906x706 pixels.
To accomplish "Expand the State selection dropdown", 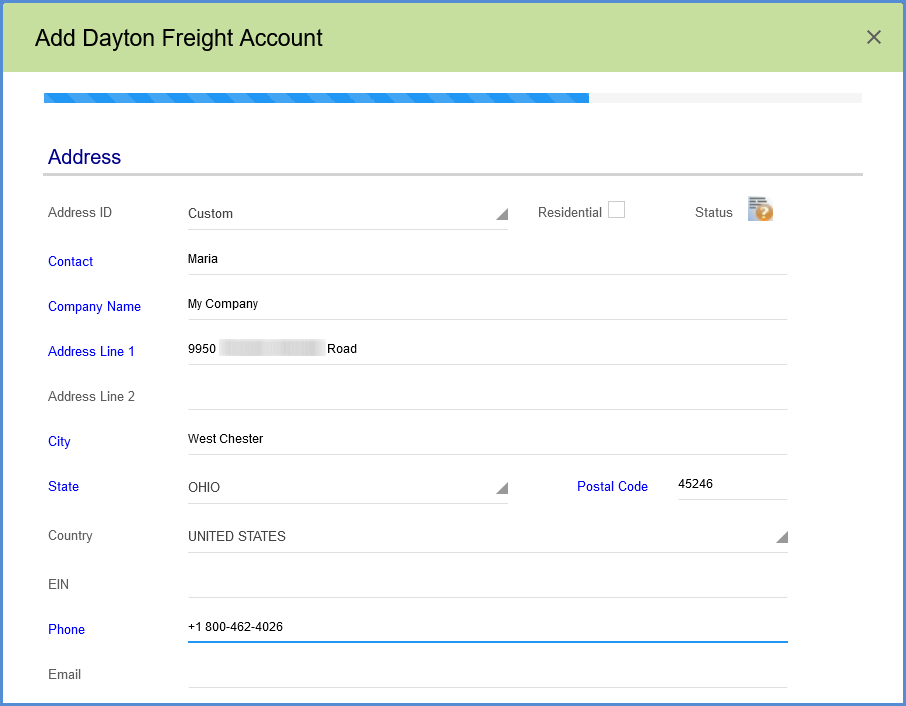I will point(502,485).
